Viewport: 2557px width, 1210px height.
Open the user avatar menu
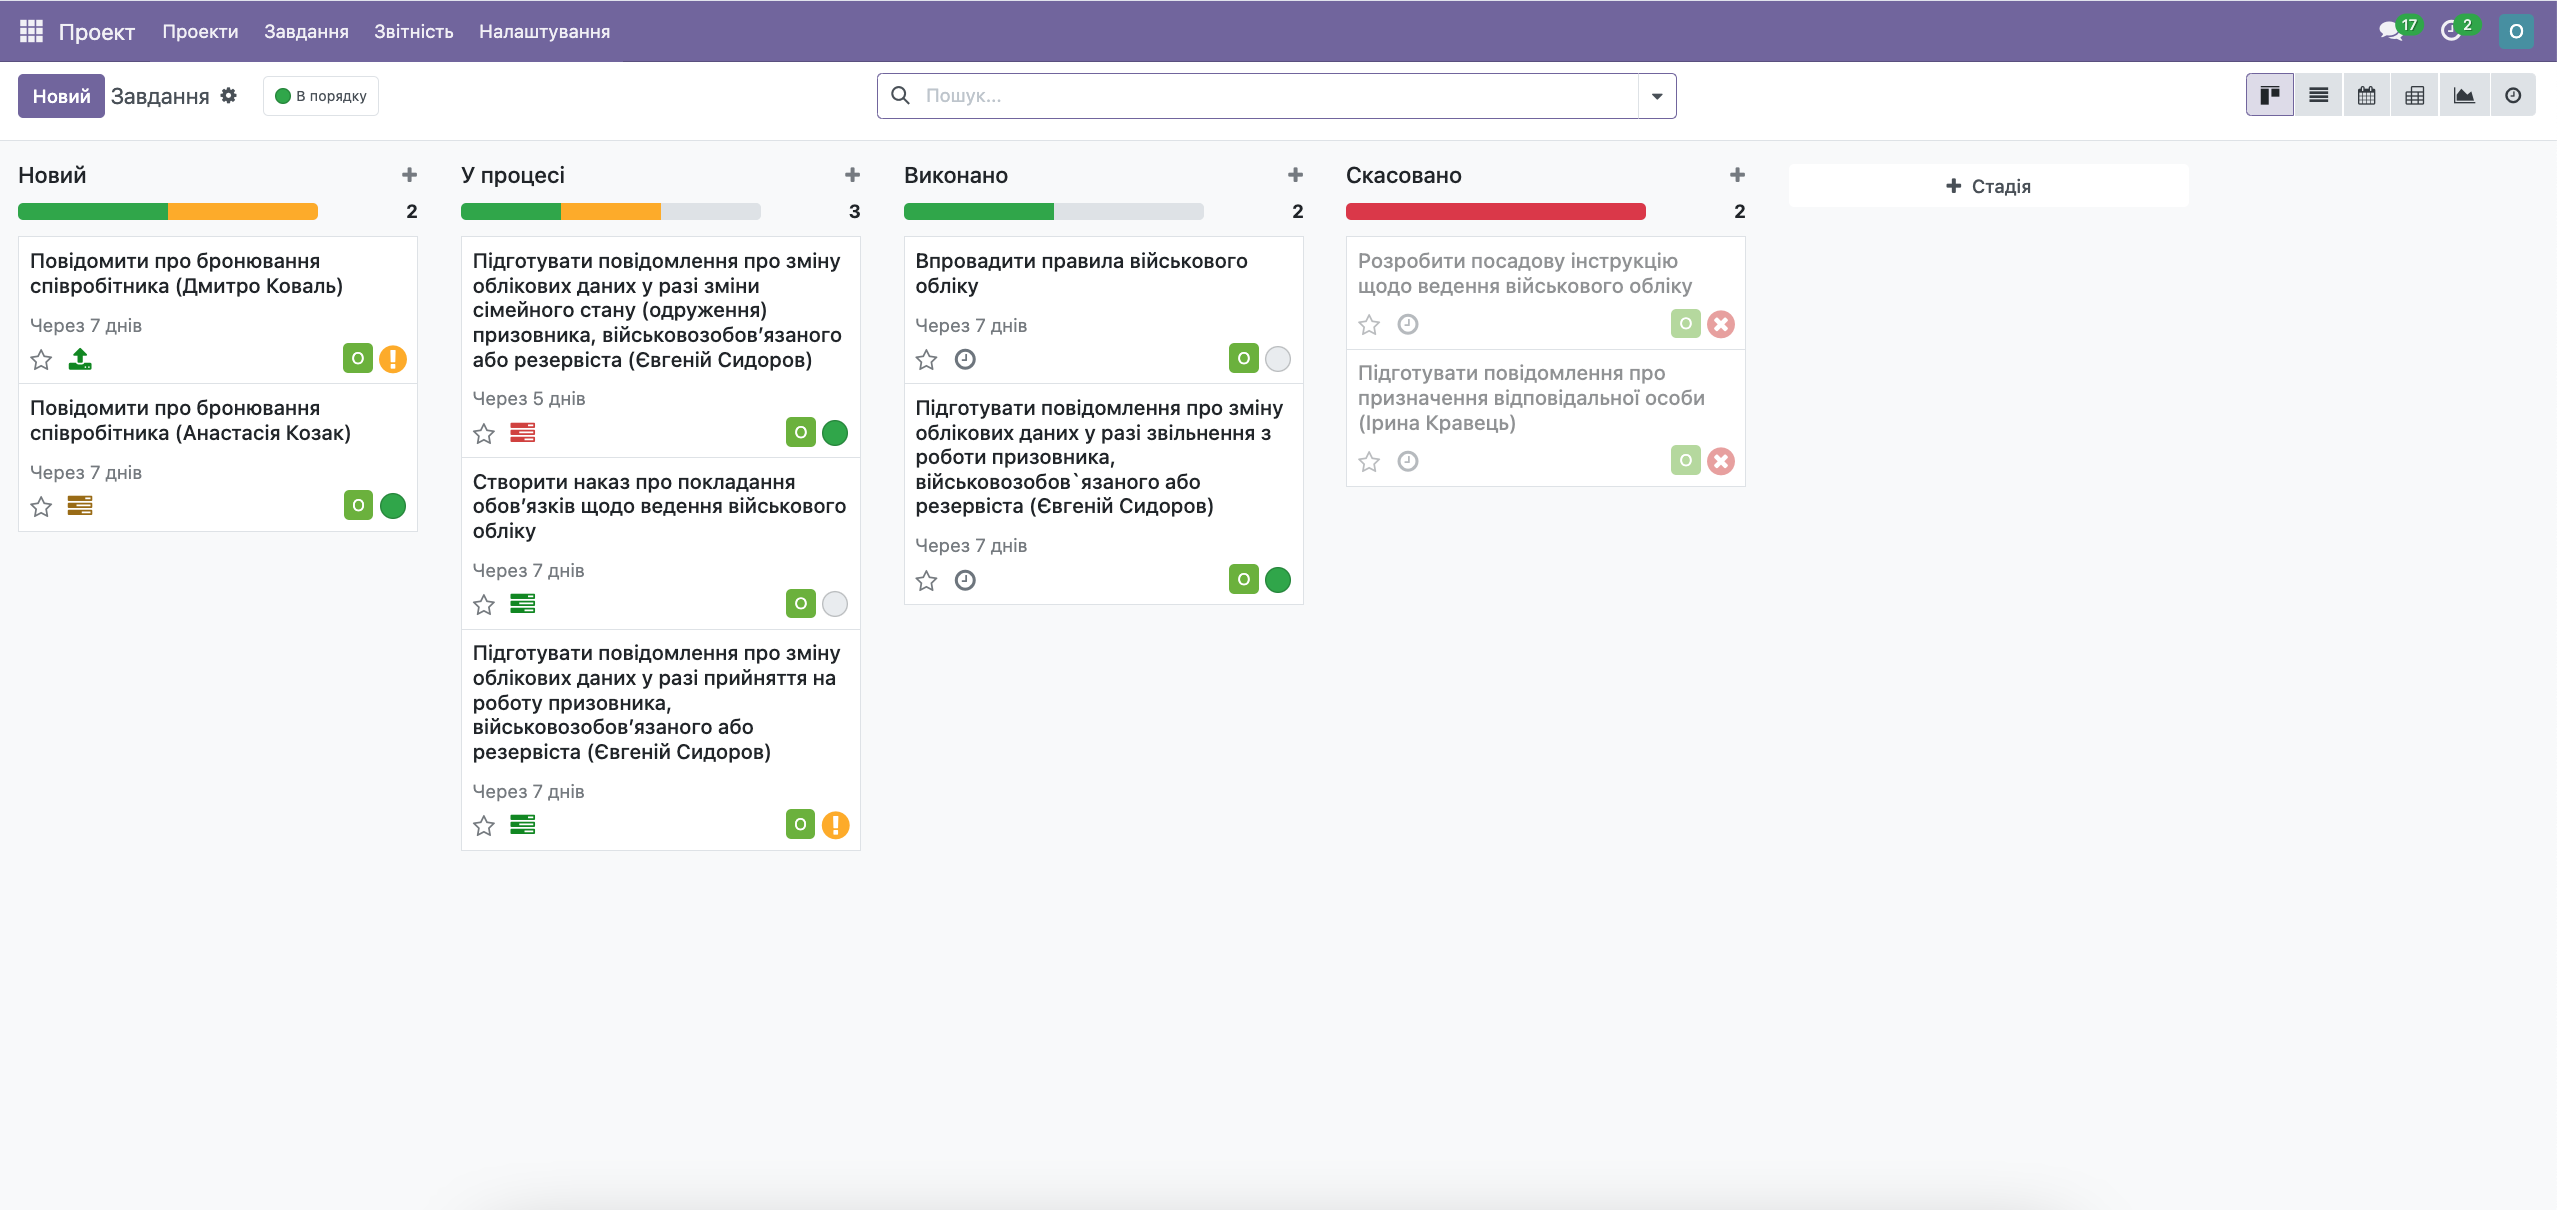click(2516, 31)
